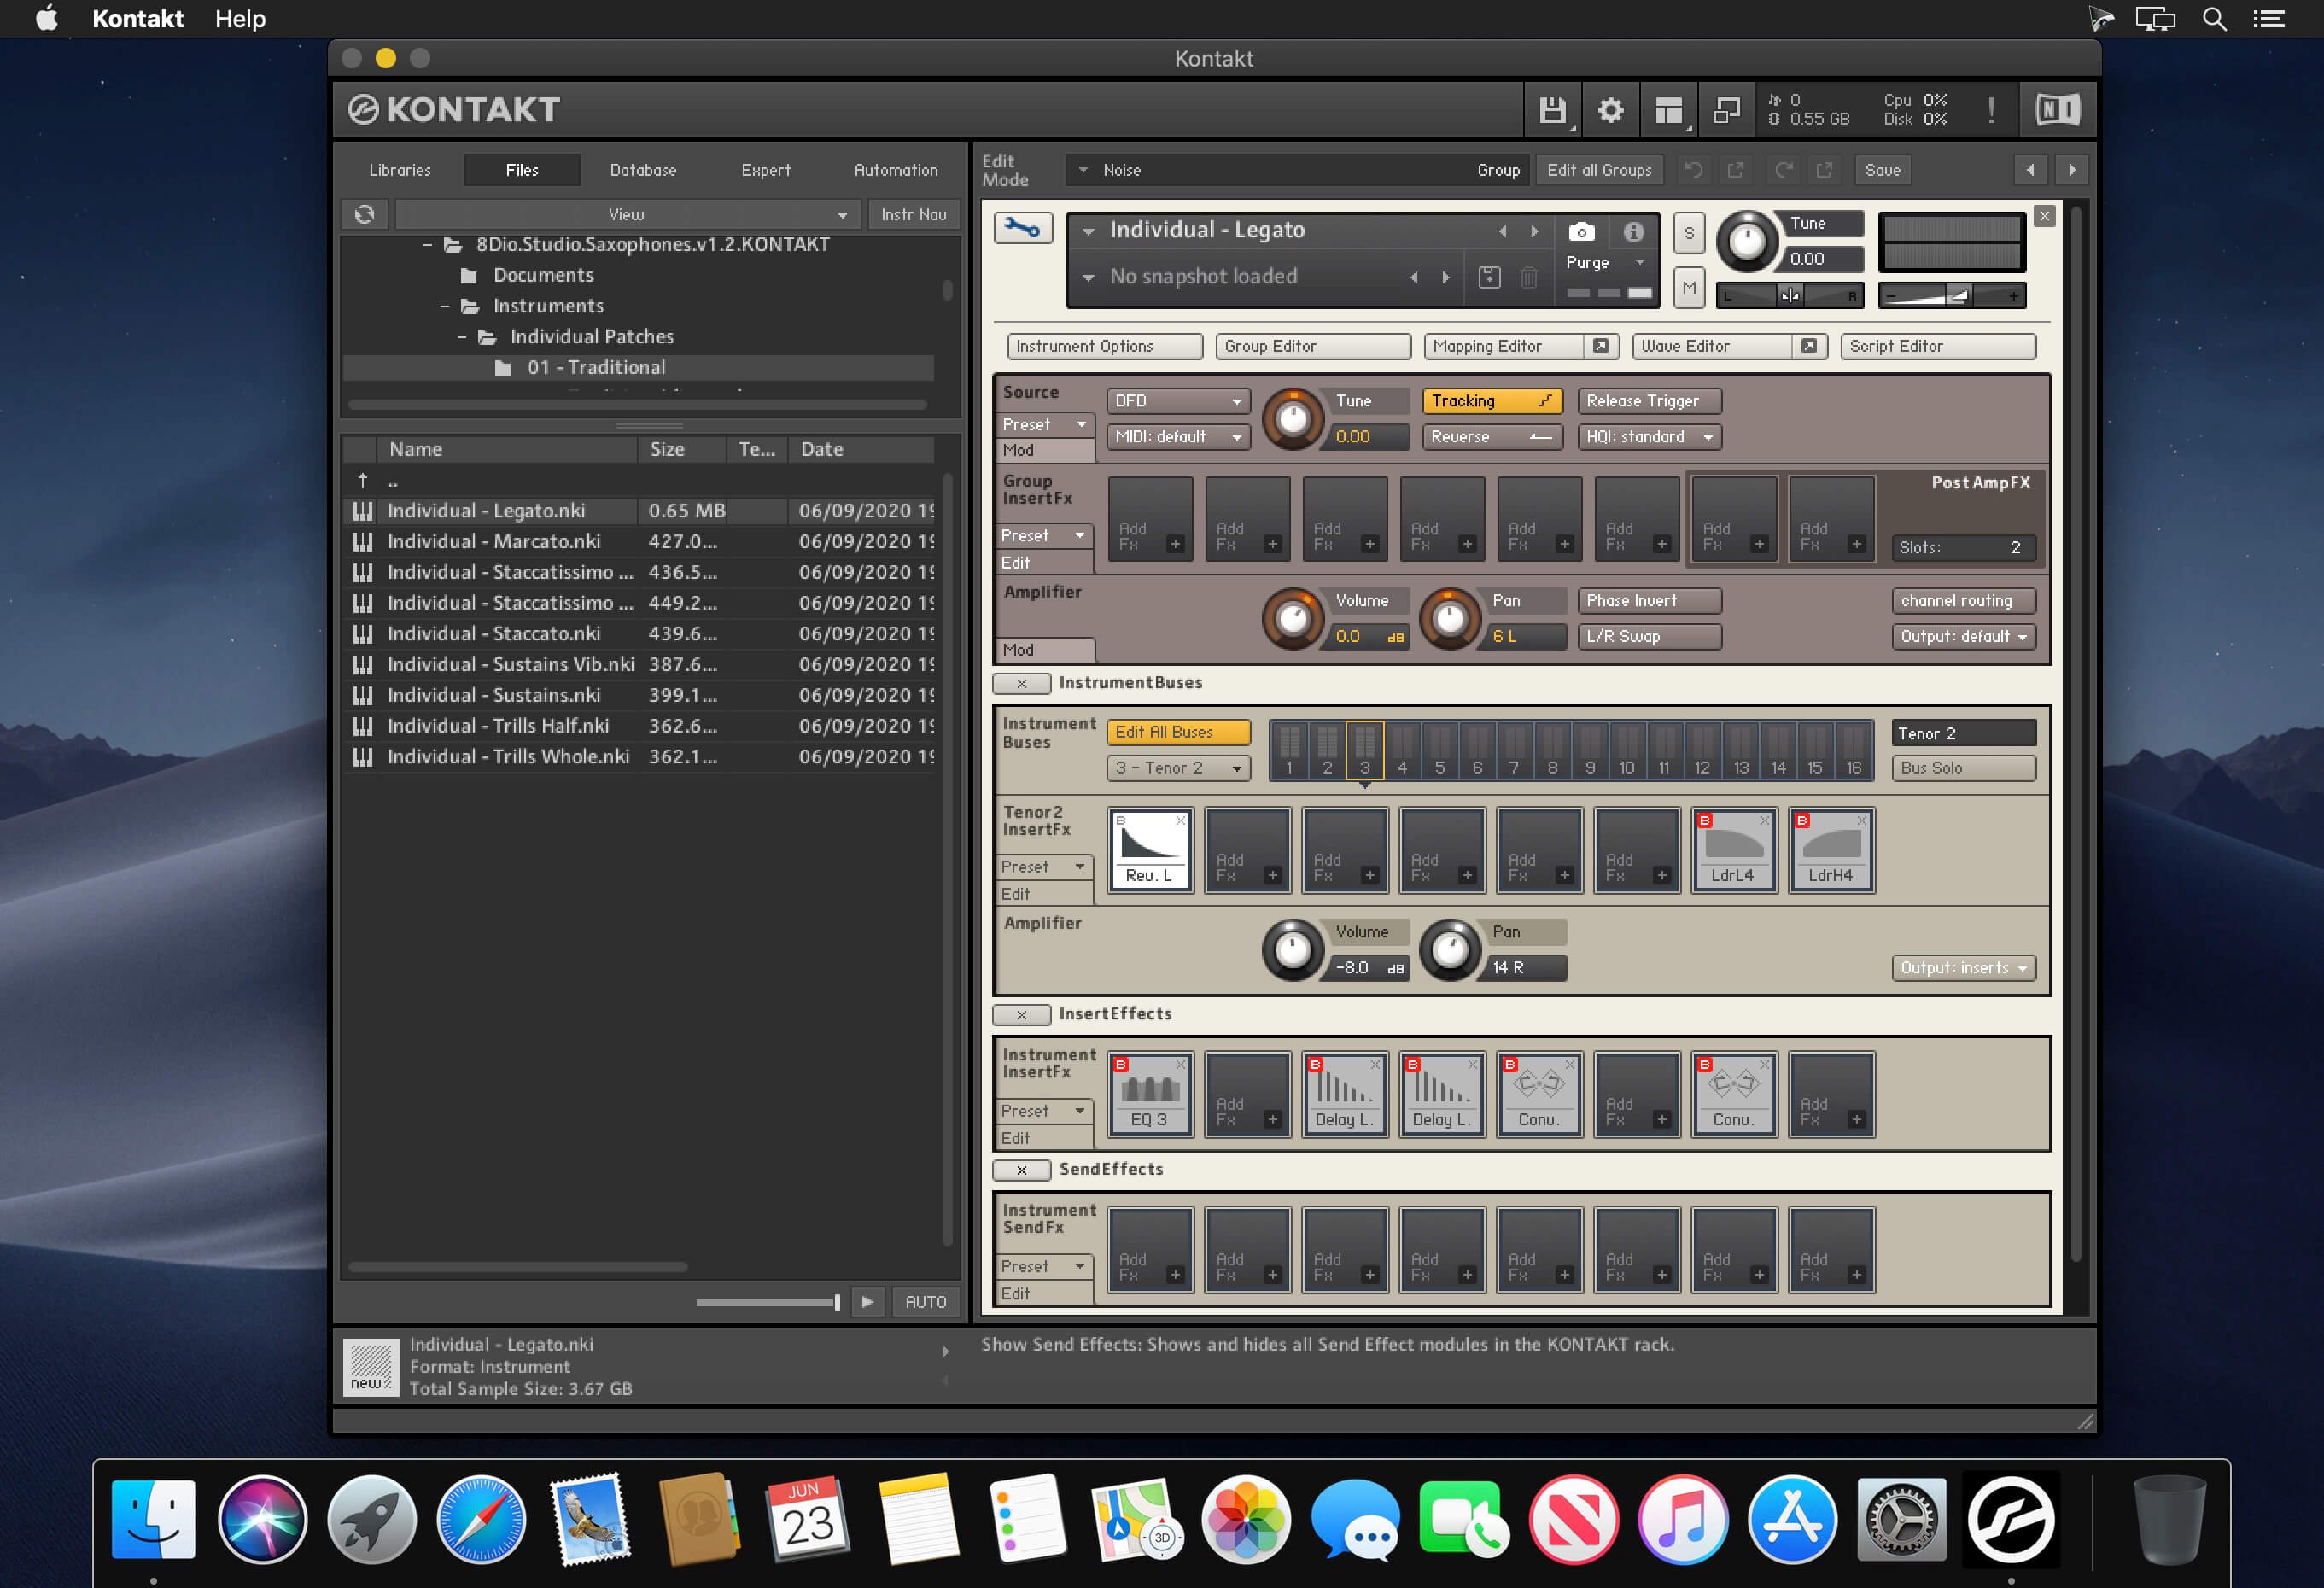This screenshot has width=2324, height=1588.
Task: Toggle Edit All Buses
Action: 1178,732
